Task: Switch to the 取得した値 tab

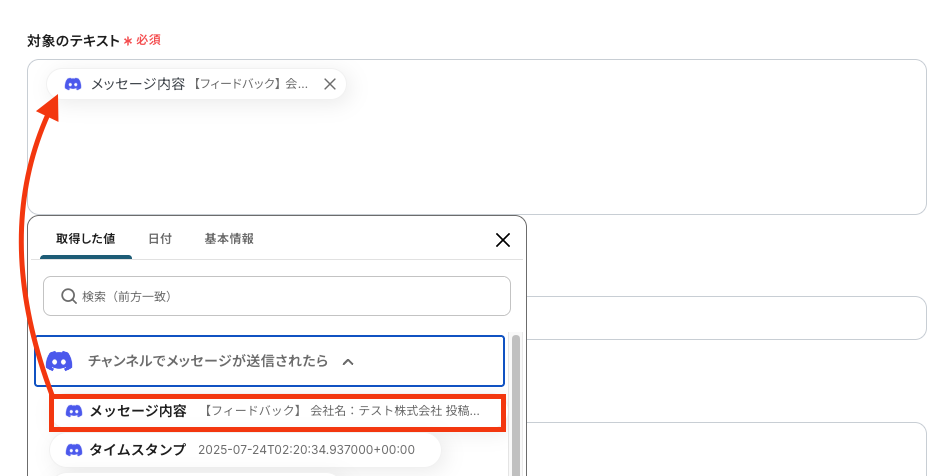Action: coord(85,239)
